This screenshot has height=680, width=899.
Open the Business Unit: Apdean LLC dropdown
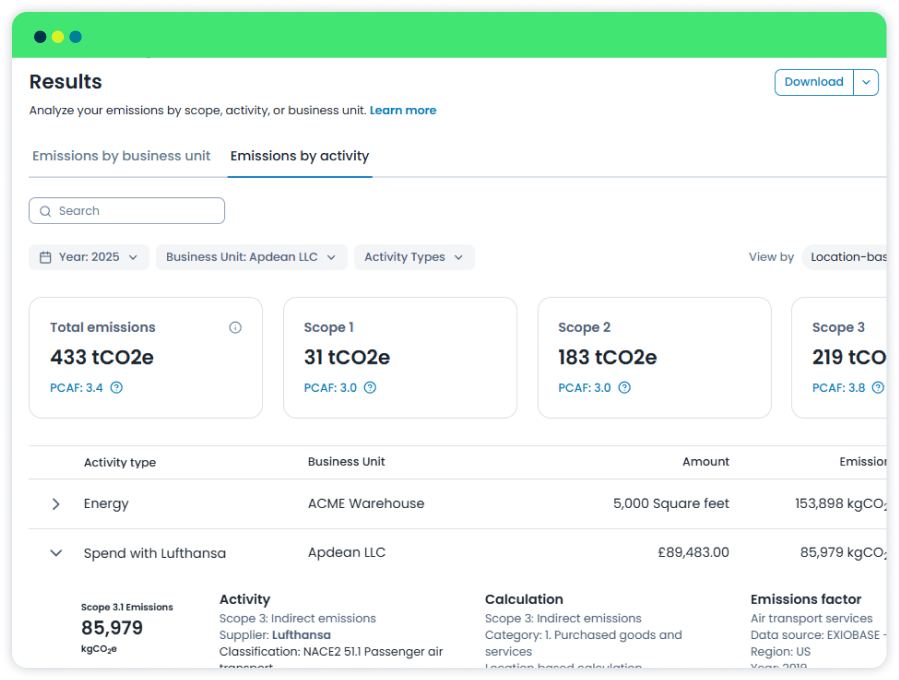point(251,257)
